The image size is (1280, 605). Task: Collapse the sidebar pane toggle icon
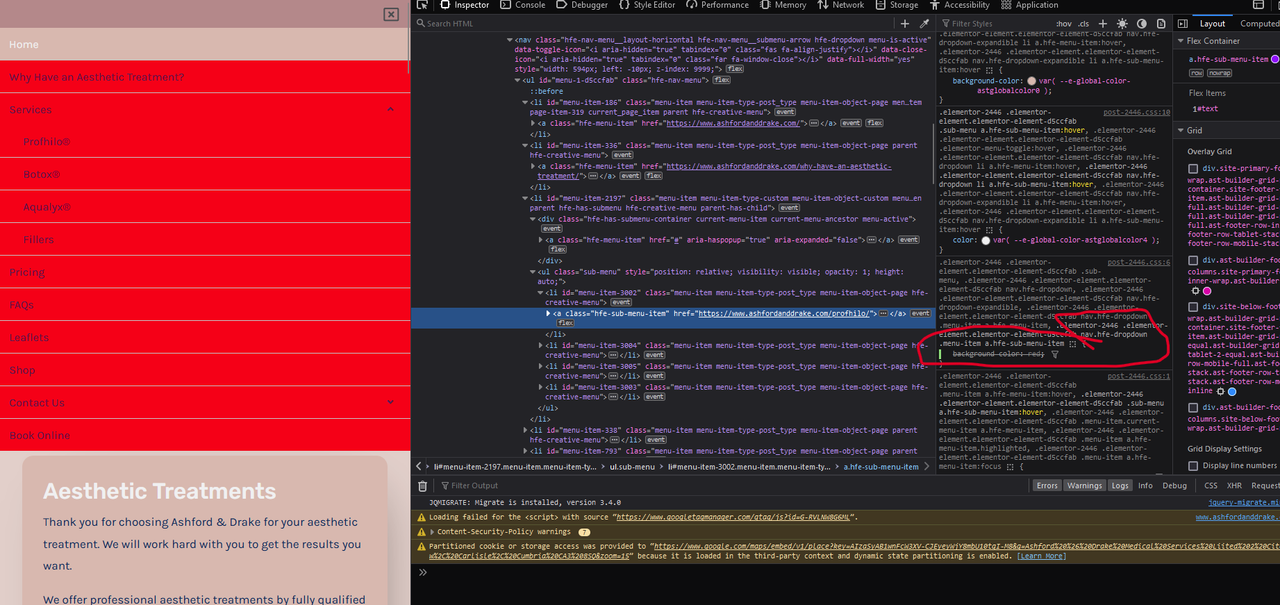tap(1182, 23)
